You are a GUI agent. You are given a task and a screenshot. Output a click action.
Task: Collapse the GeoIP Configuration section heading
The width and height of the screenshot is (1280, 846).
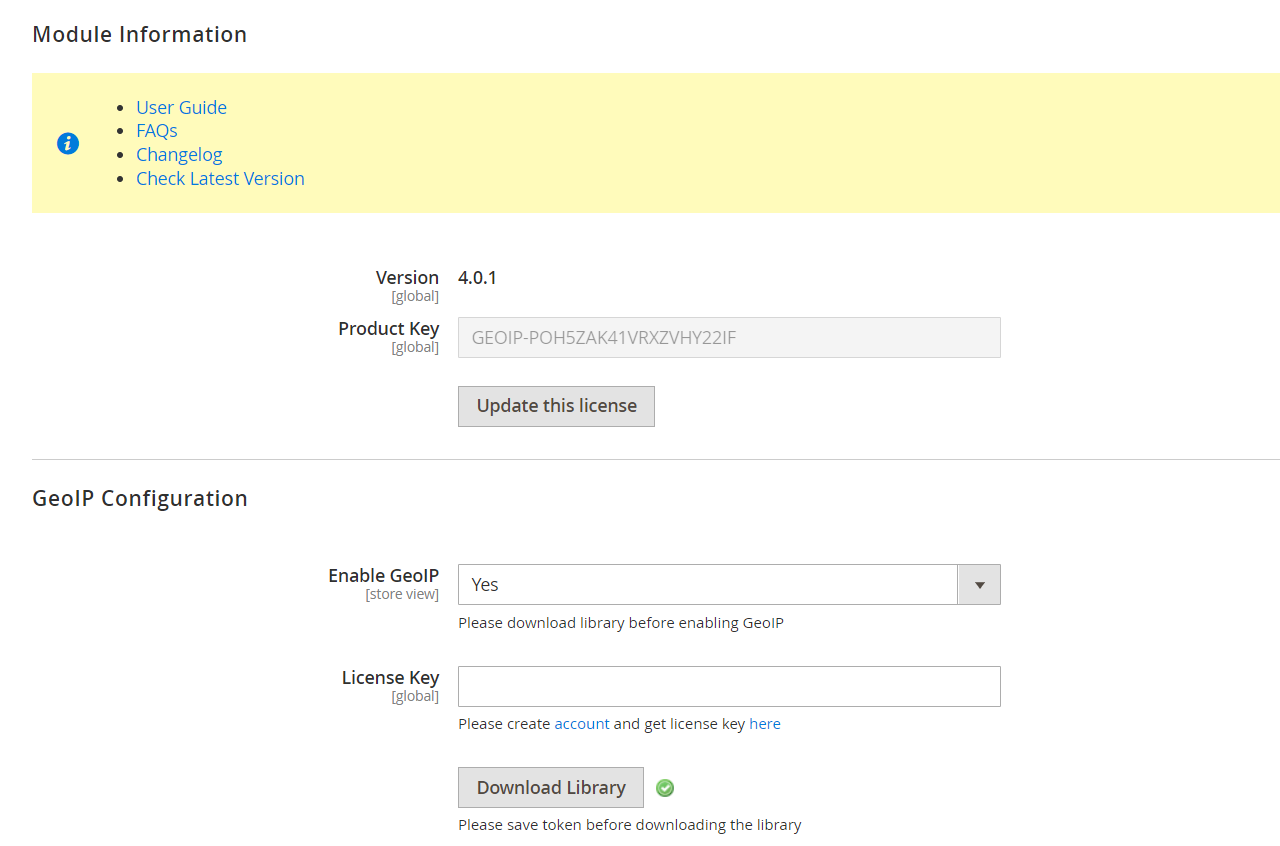tap(139, 498)
